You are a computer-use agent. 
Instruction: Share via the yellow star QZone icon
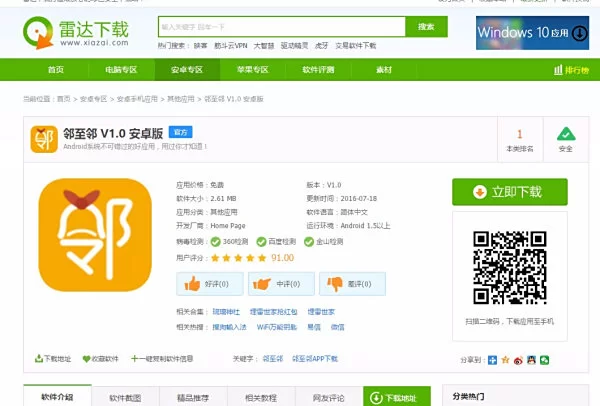click(505, 360)
